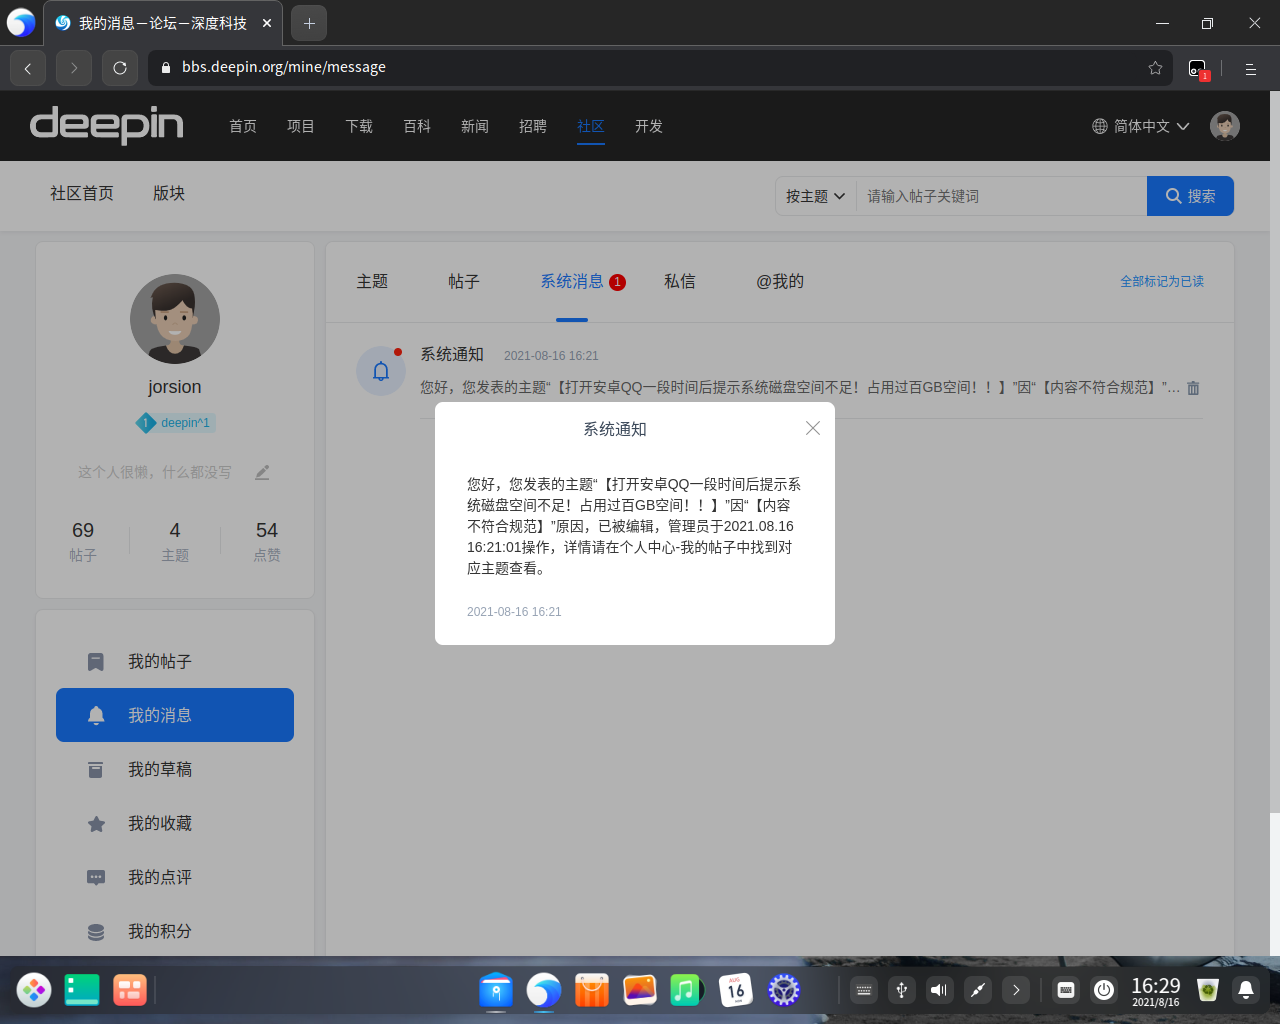Open the volume control in the tray
The image size is (1280, 1024).
click(x=939, y=990)
